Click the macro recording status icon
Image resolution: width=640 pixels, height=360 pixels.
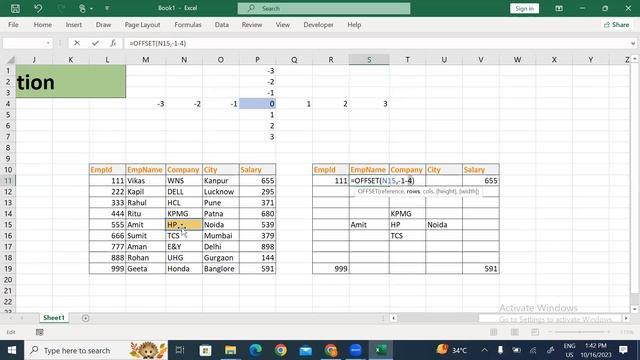(x=40, y=332)
